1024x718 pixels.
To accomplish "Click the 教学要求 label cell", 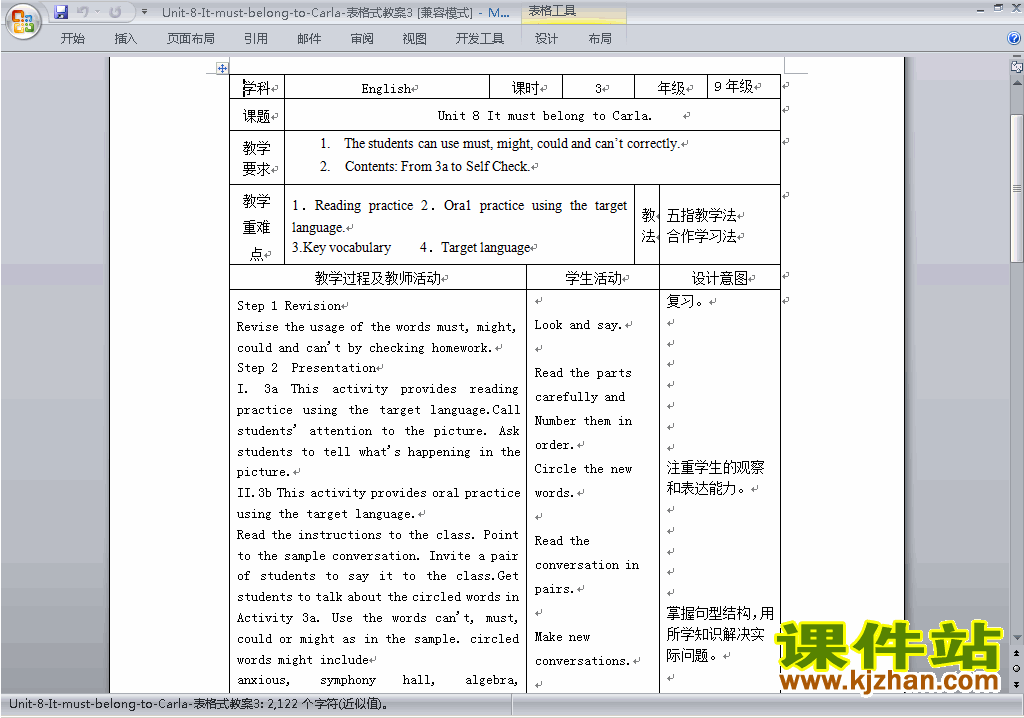I will (257, 158).
